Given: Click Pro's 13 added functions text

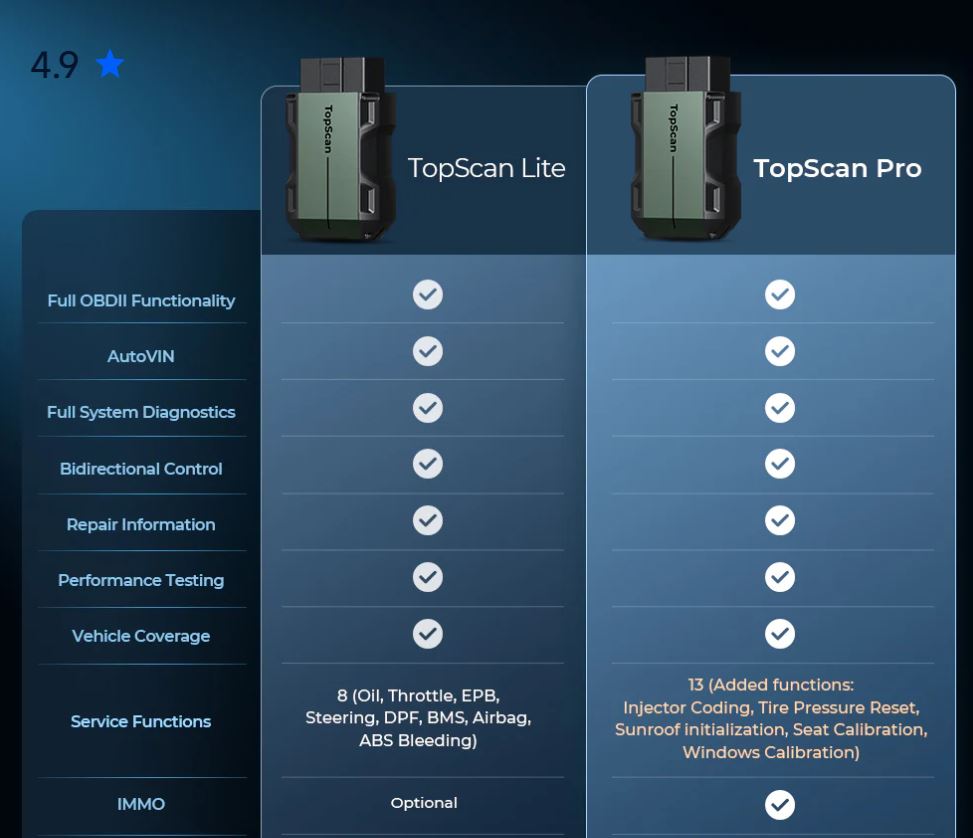Looking at the screenshot, I should (771, 718).
